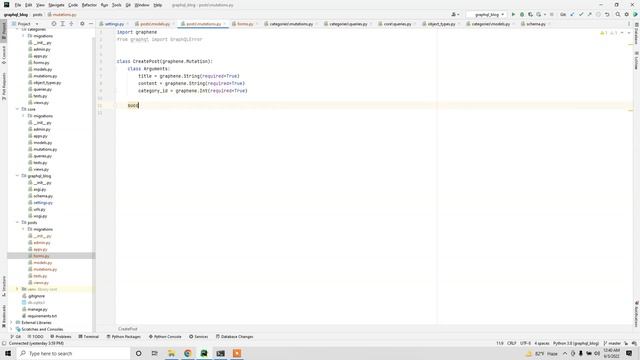Open the Problems tool window
The height and width of the screenshot is (360, 640).
point(60,337)
